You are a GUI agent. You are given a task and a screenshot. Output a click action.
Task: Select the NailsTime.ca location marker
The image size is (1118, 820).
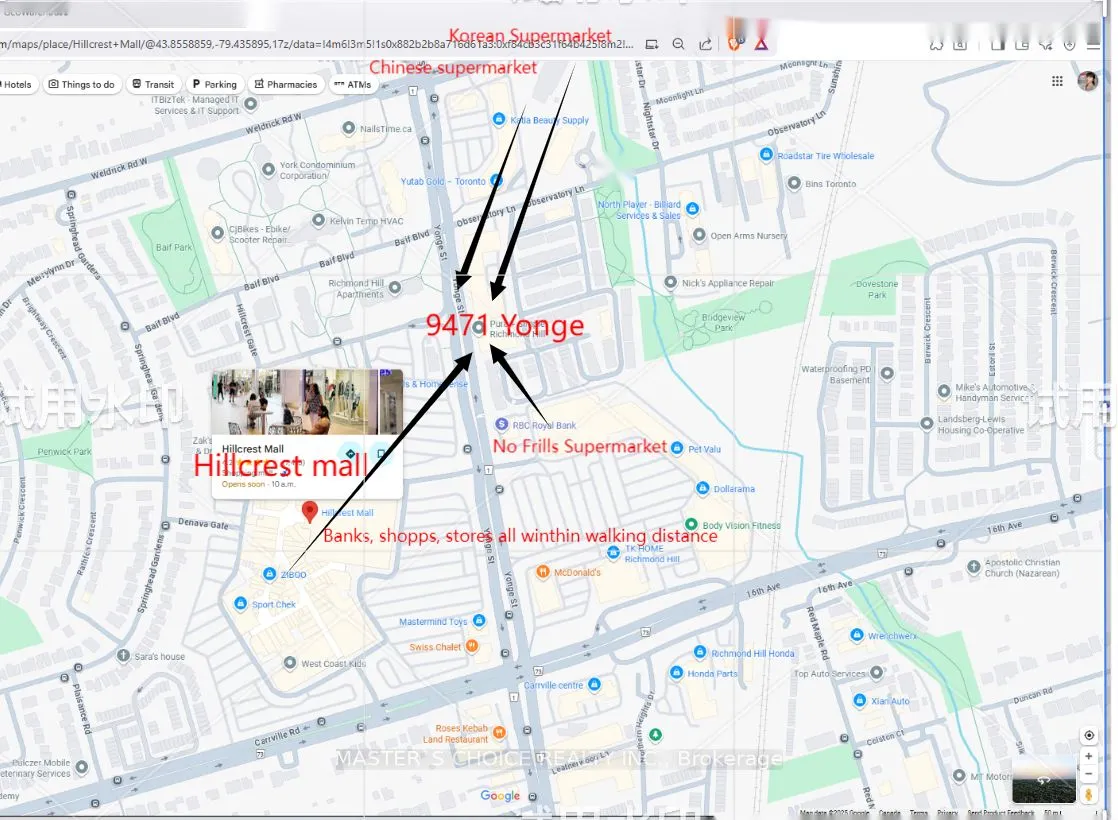[349, 128]
